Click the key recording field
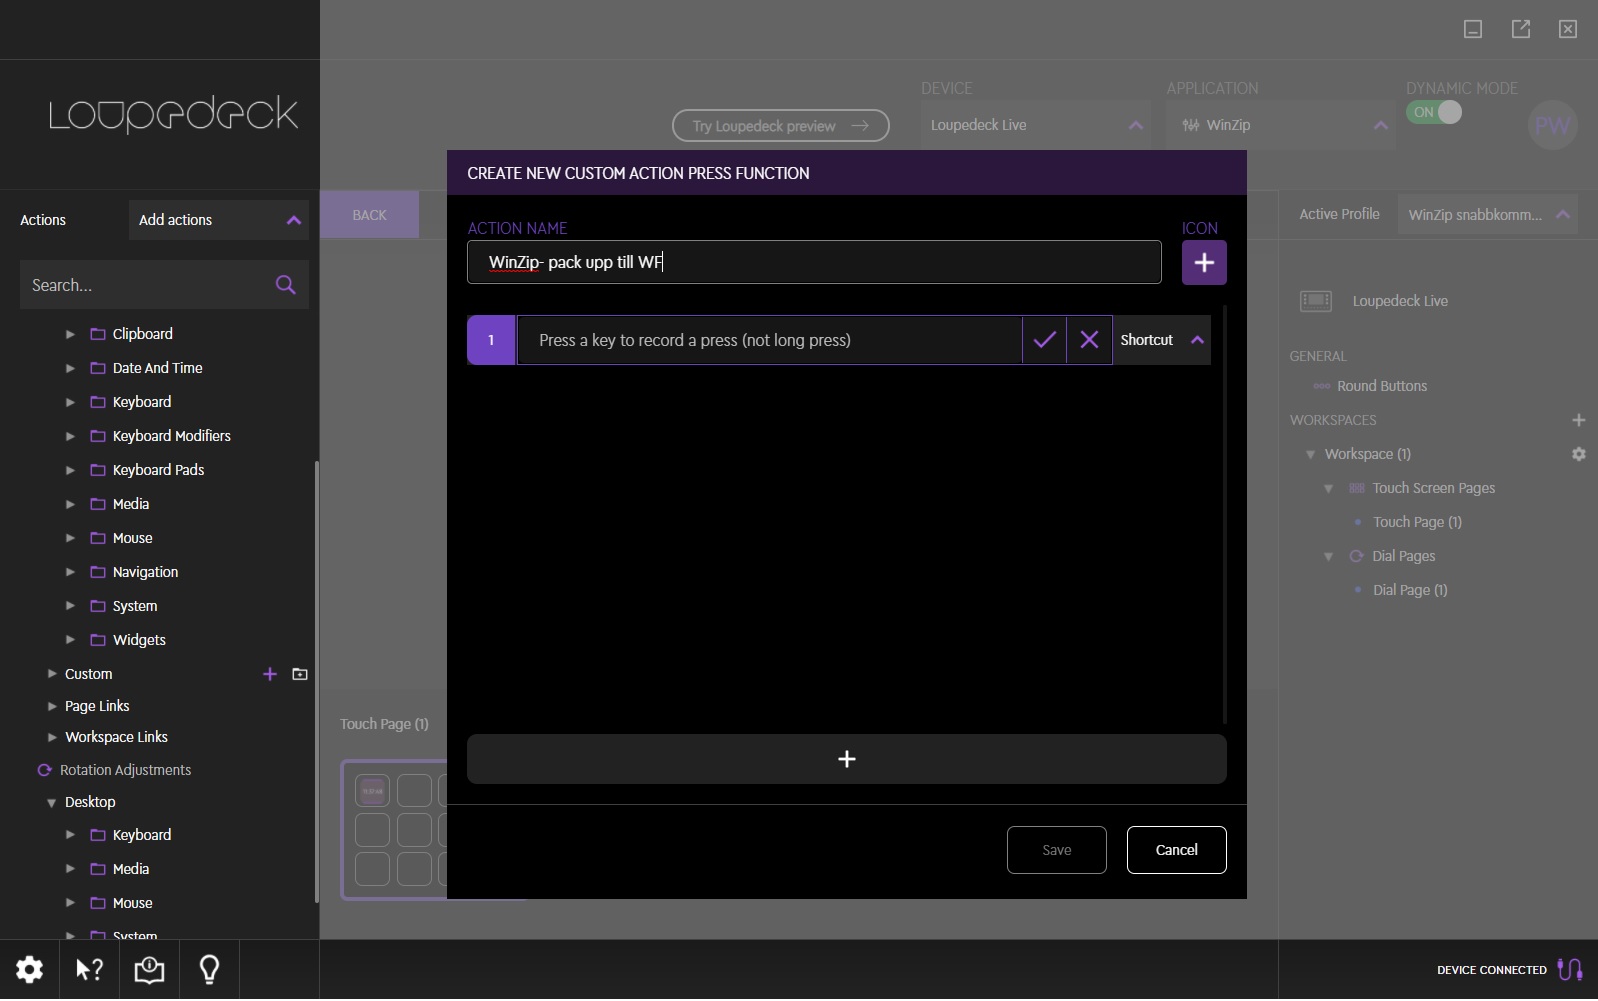The image size is (1598, 1001). [x=769, y=340]
